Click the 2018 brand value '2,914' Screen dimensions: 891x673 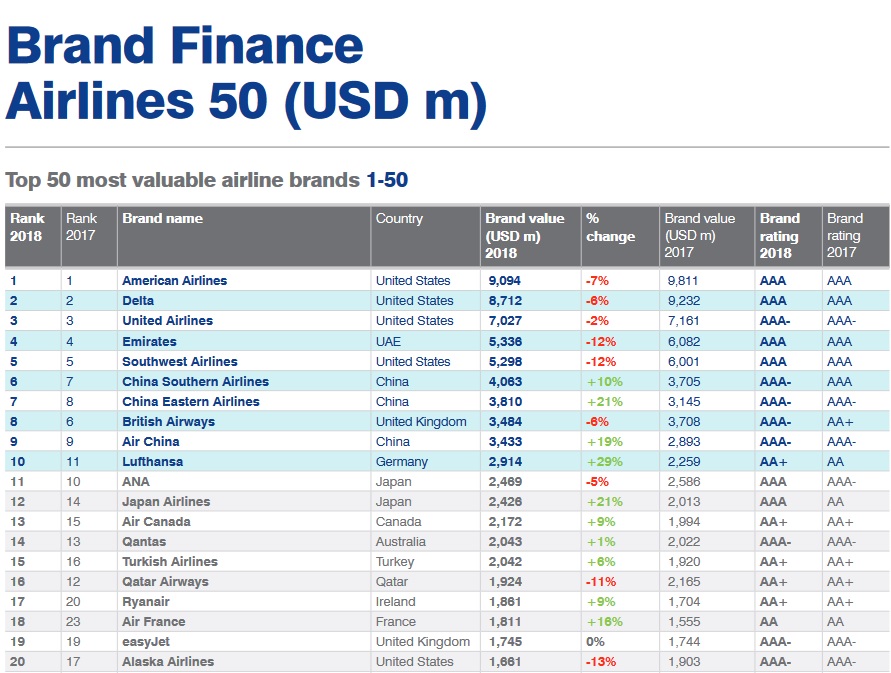[505, 462]
